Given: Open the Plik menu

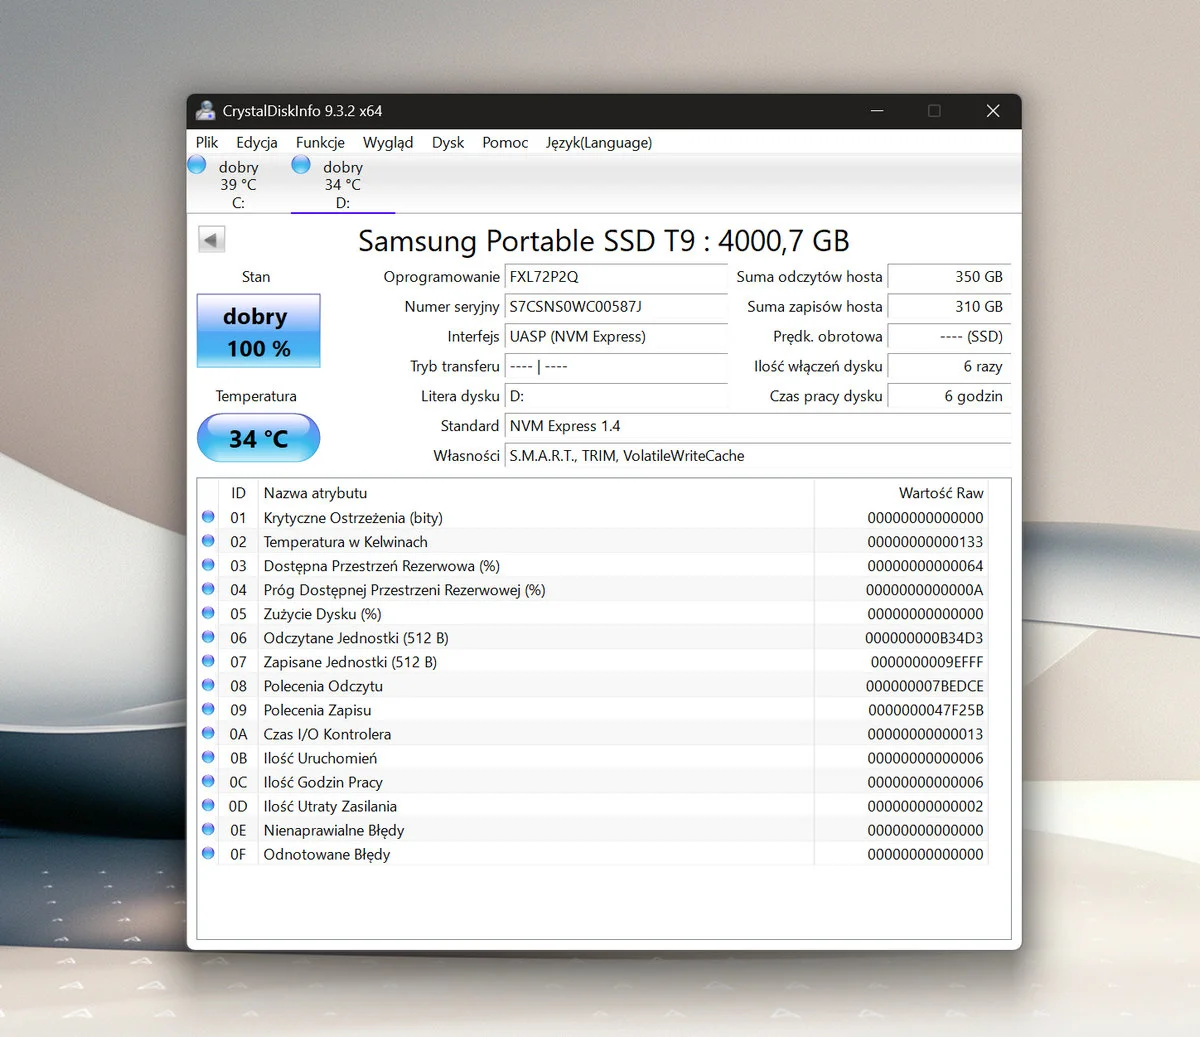Looking at the screenshot, I should 207,143.
